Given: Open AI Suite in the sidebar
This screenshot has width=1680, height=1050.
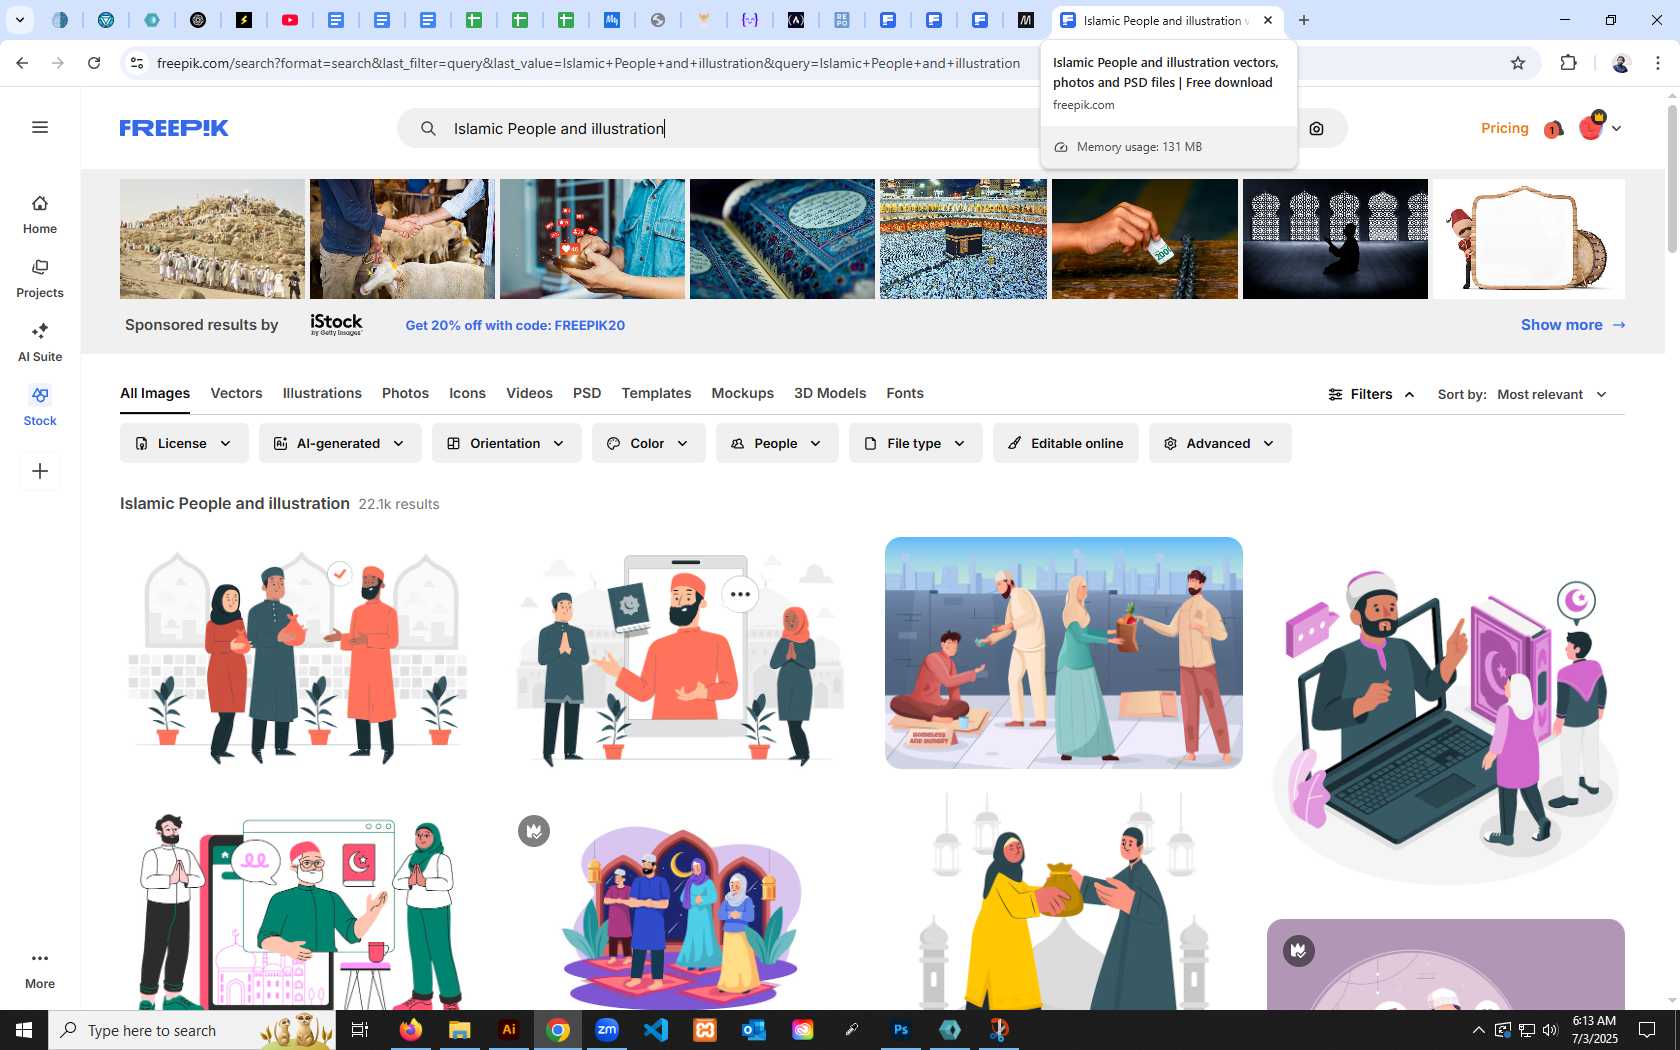Looking at the screenshot, I should 40,342.
